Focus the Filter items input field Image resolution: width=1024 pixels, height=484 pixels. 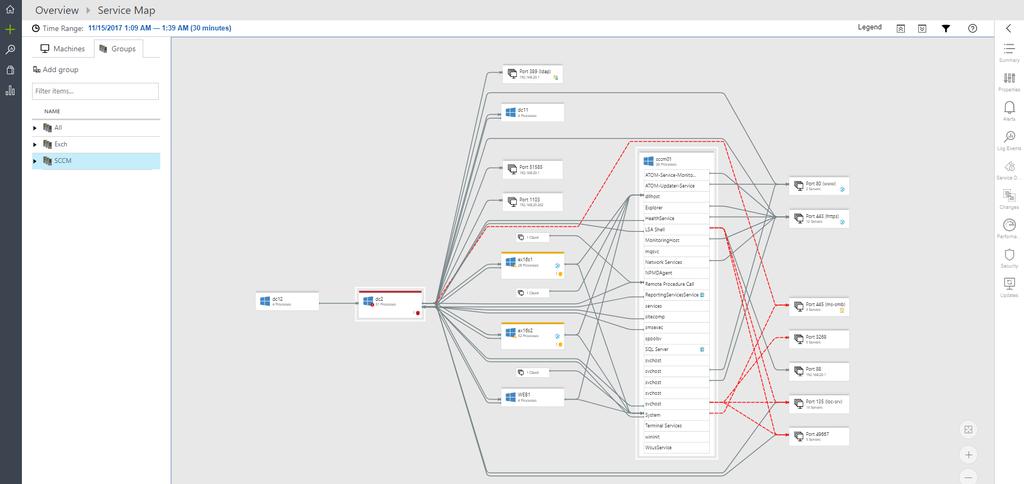95,91
